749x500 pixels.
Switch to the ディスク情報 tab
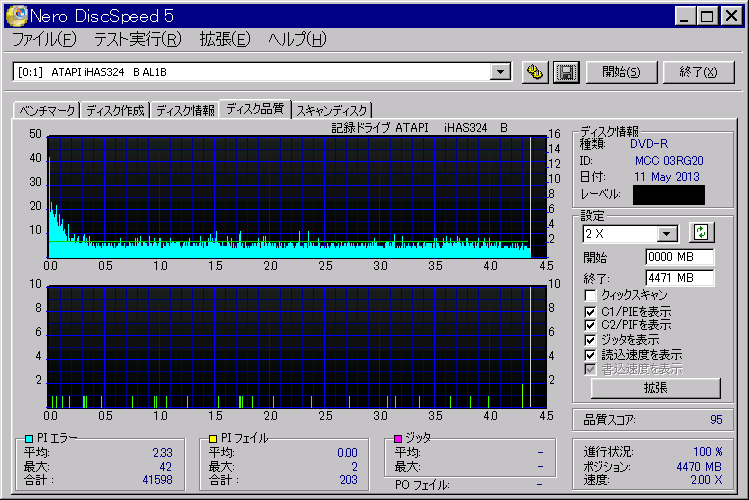[x=185, y=110]
